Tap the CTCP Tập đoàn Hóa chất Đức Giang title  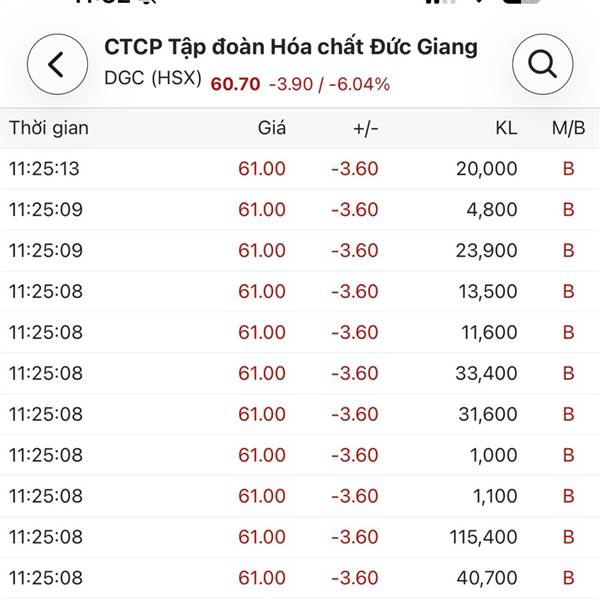pyautogui.click(x=291, y=47)
